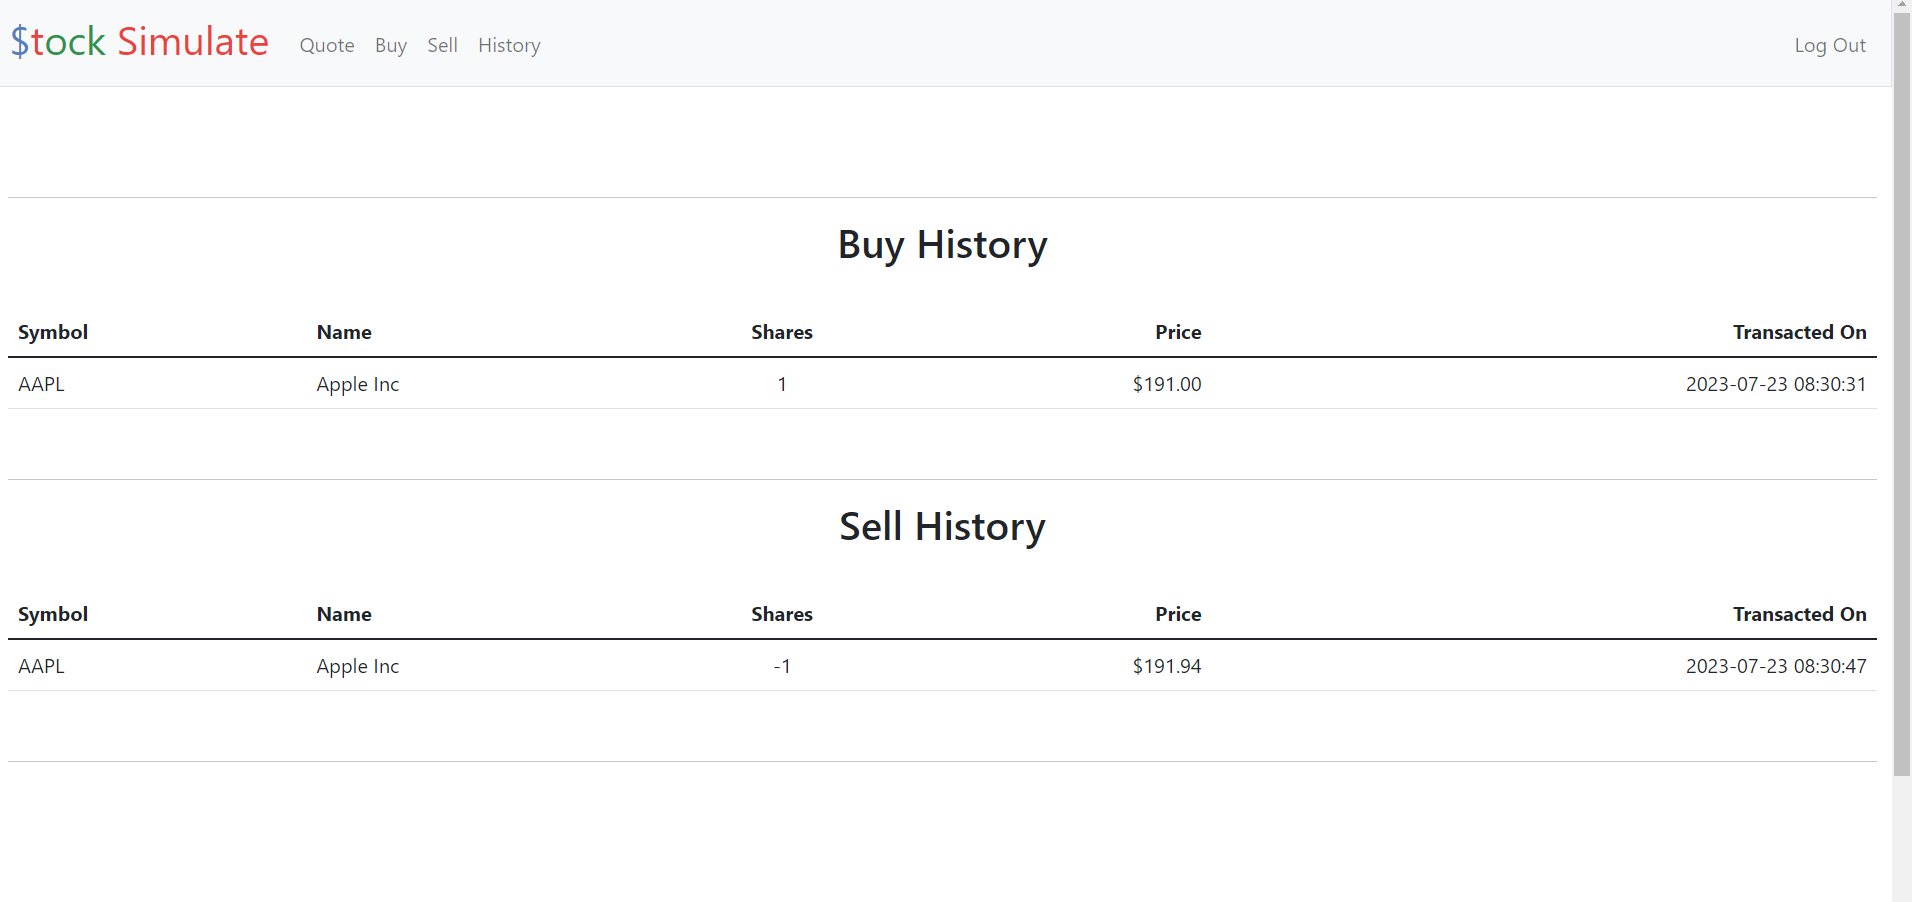Open the History nav link
Screen dimensions: 1912x902
click(x=509, y=45)
